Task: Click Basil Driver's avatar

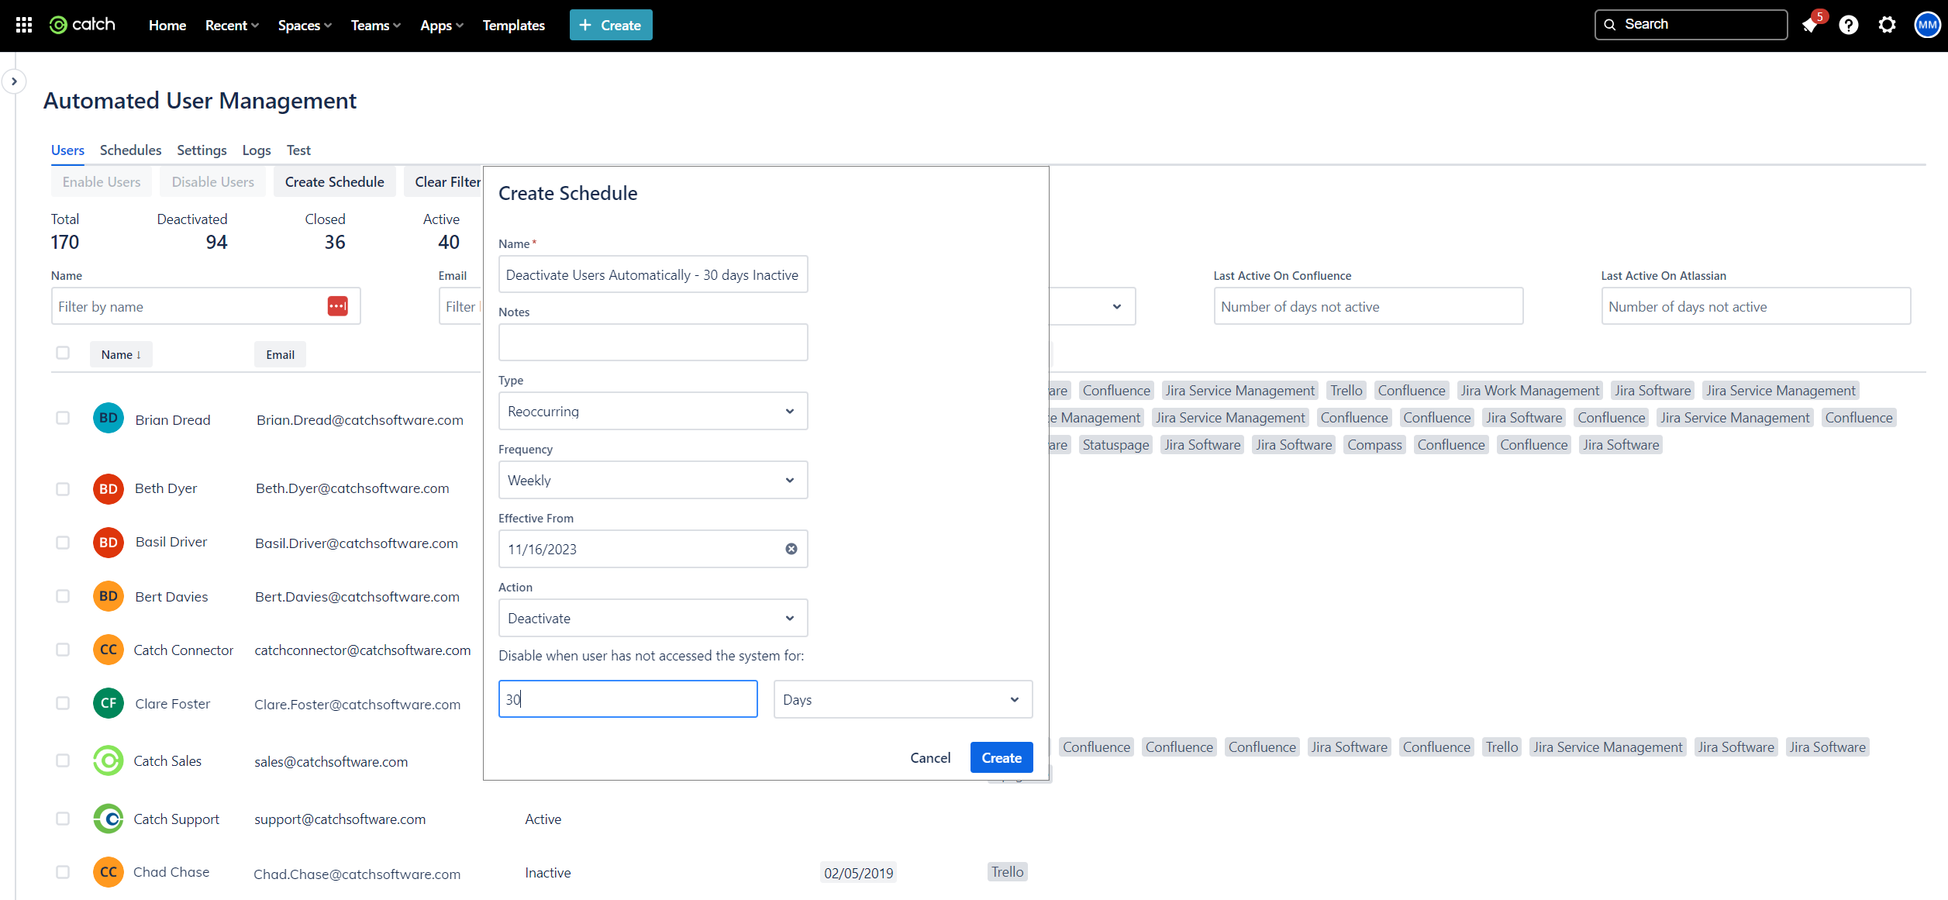Action: [x=108, y=542]
